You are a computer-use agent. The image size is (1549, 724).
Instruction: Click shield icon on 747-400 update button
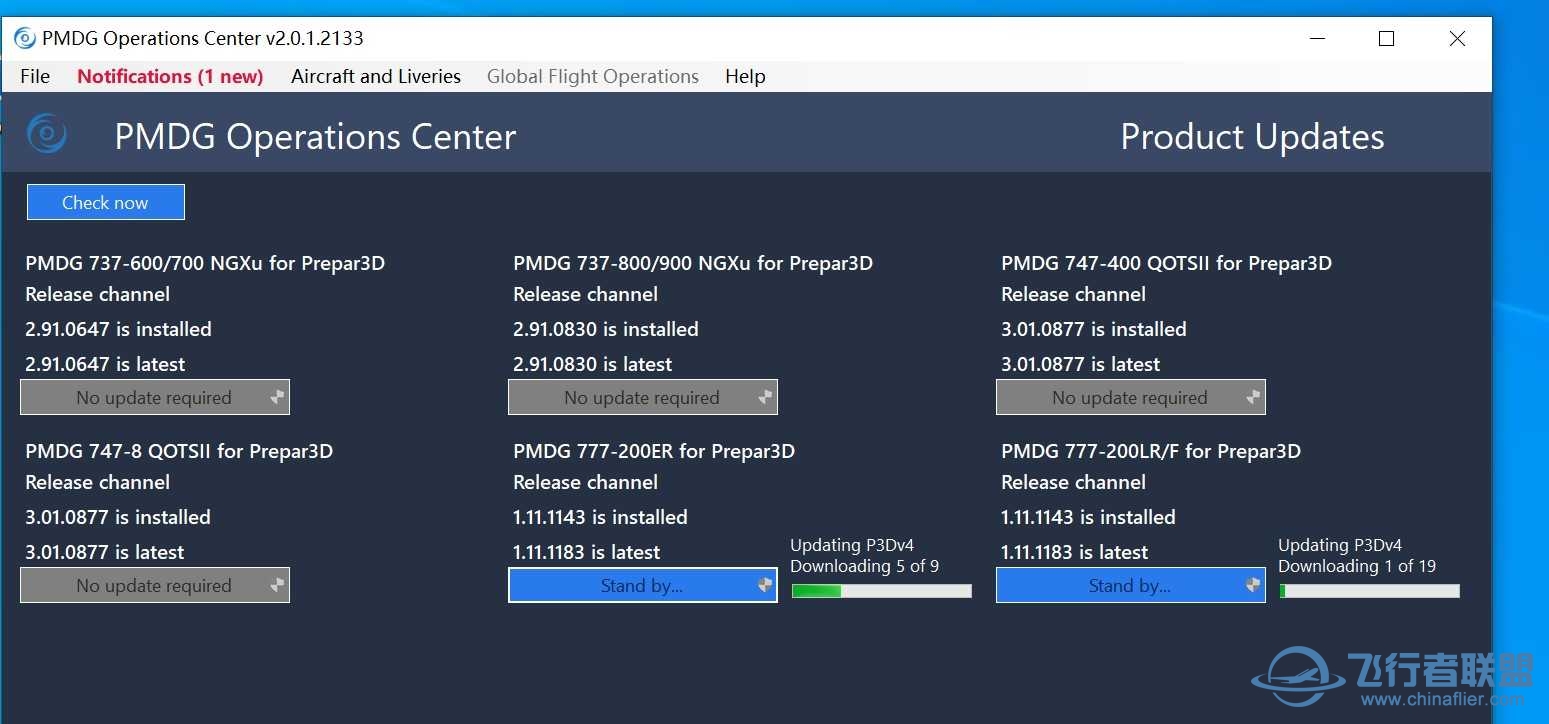click(x=1253, y=398)
